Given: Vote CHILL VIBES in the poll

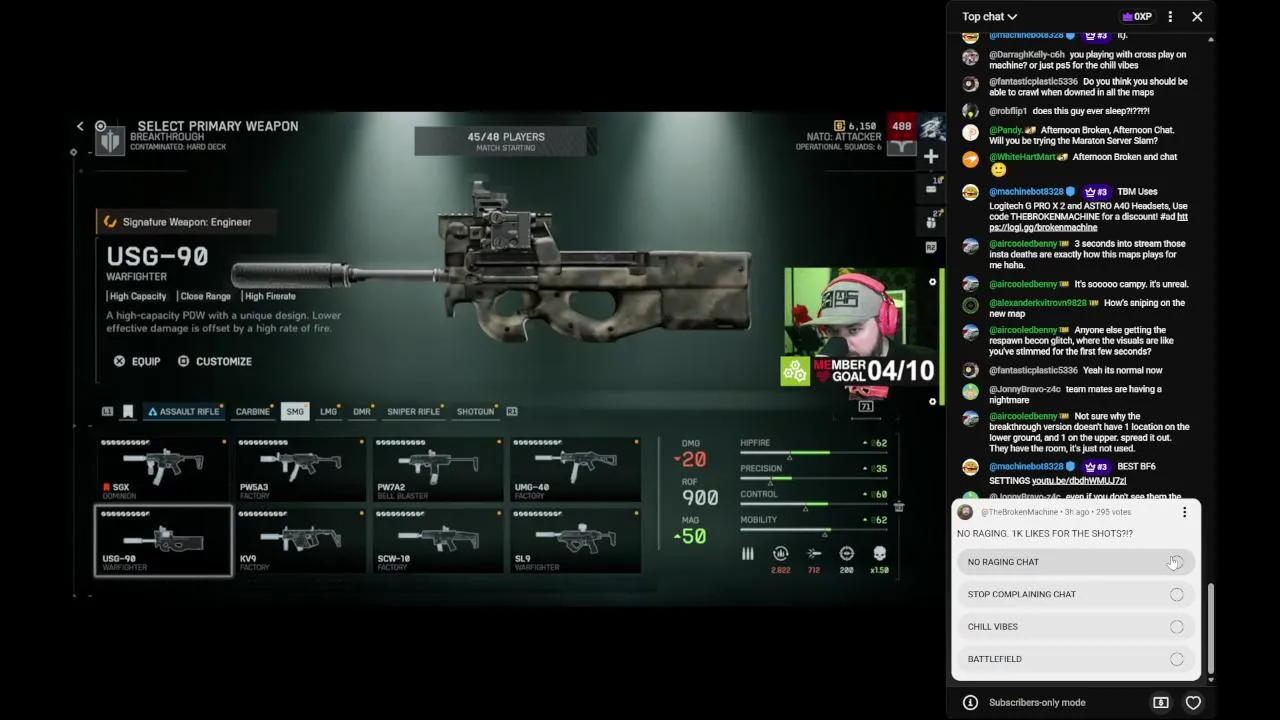Looking at the screenshot, I should coord(1076,627).
